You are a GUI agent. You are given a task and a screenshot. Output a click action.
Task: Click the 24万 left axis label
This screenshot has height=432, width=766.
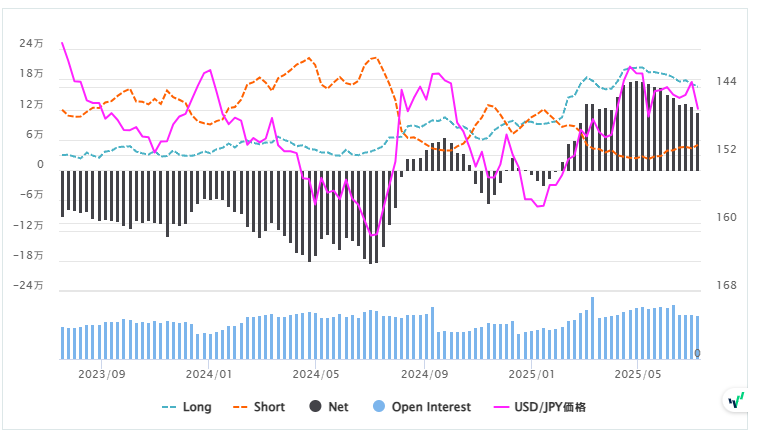click(30, 44)
